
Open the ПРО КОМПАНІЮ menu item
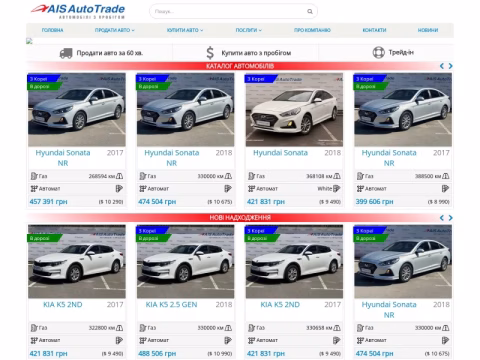312,30
